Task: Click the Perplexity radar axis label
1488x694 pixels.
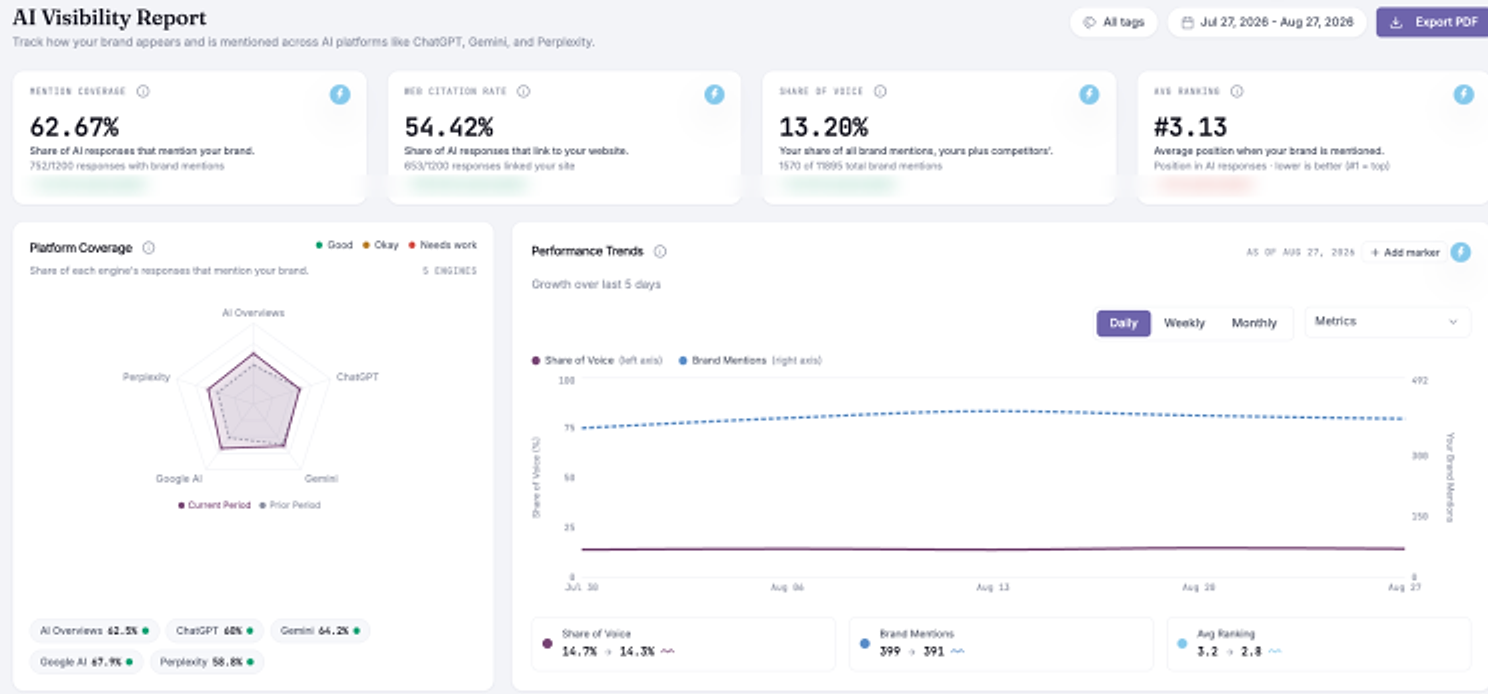Action: 146,377
